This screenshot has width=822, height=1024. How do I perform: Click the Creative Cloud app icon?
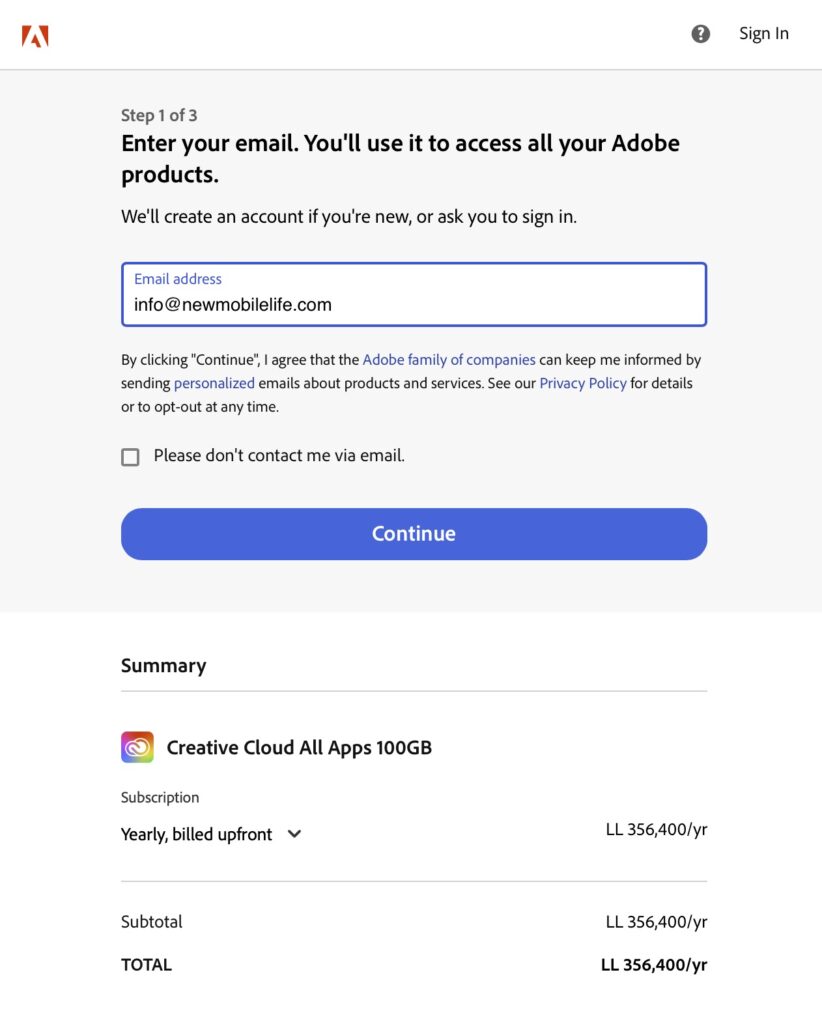pos(137,747)
